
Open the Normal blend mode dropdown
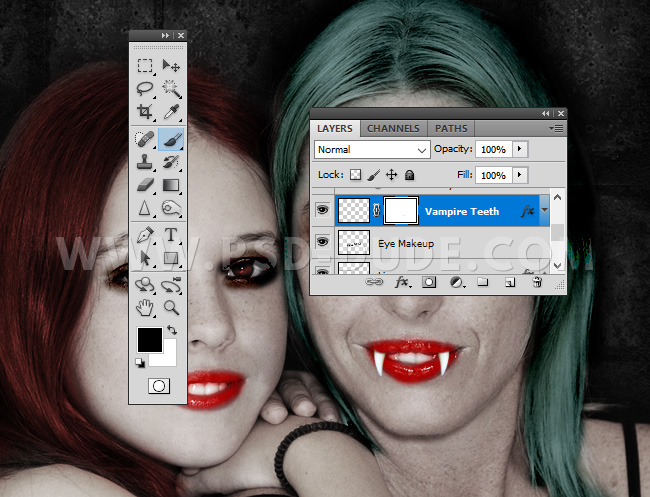click(x=371, y=149)
